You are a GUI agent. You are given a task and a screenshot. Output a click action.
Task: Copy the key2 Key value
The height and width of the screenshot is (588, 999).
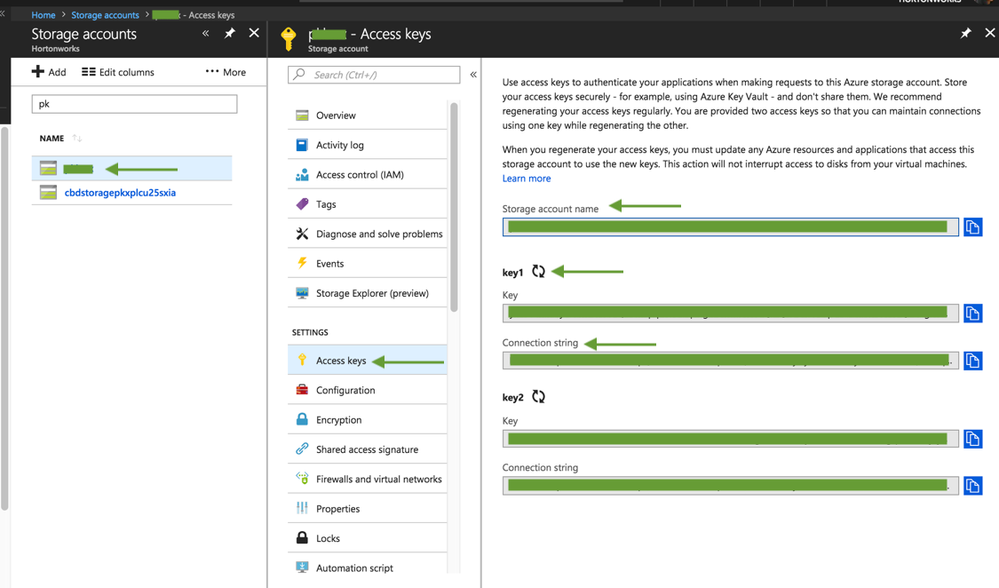click(x=973, y=438)
